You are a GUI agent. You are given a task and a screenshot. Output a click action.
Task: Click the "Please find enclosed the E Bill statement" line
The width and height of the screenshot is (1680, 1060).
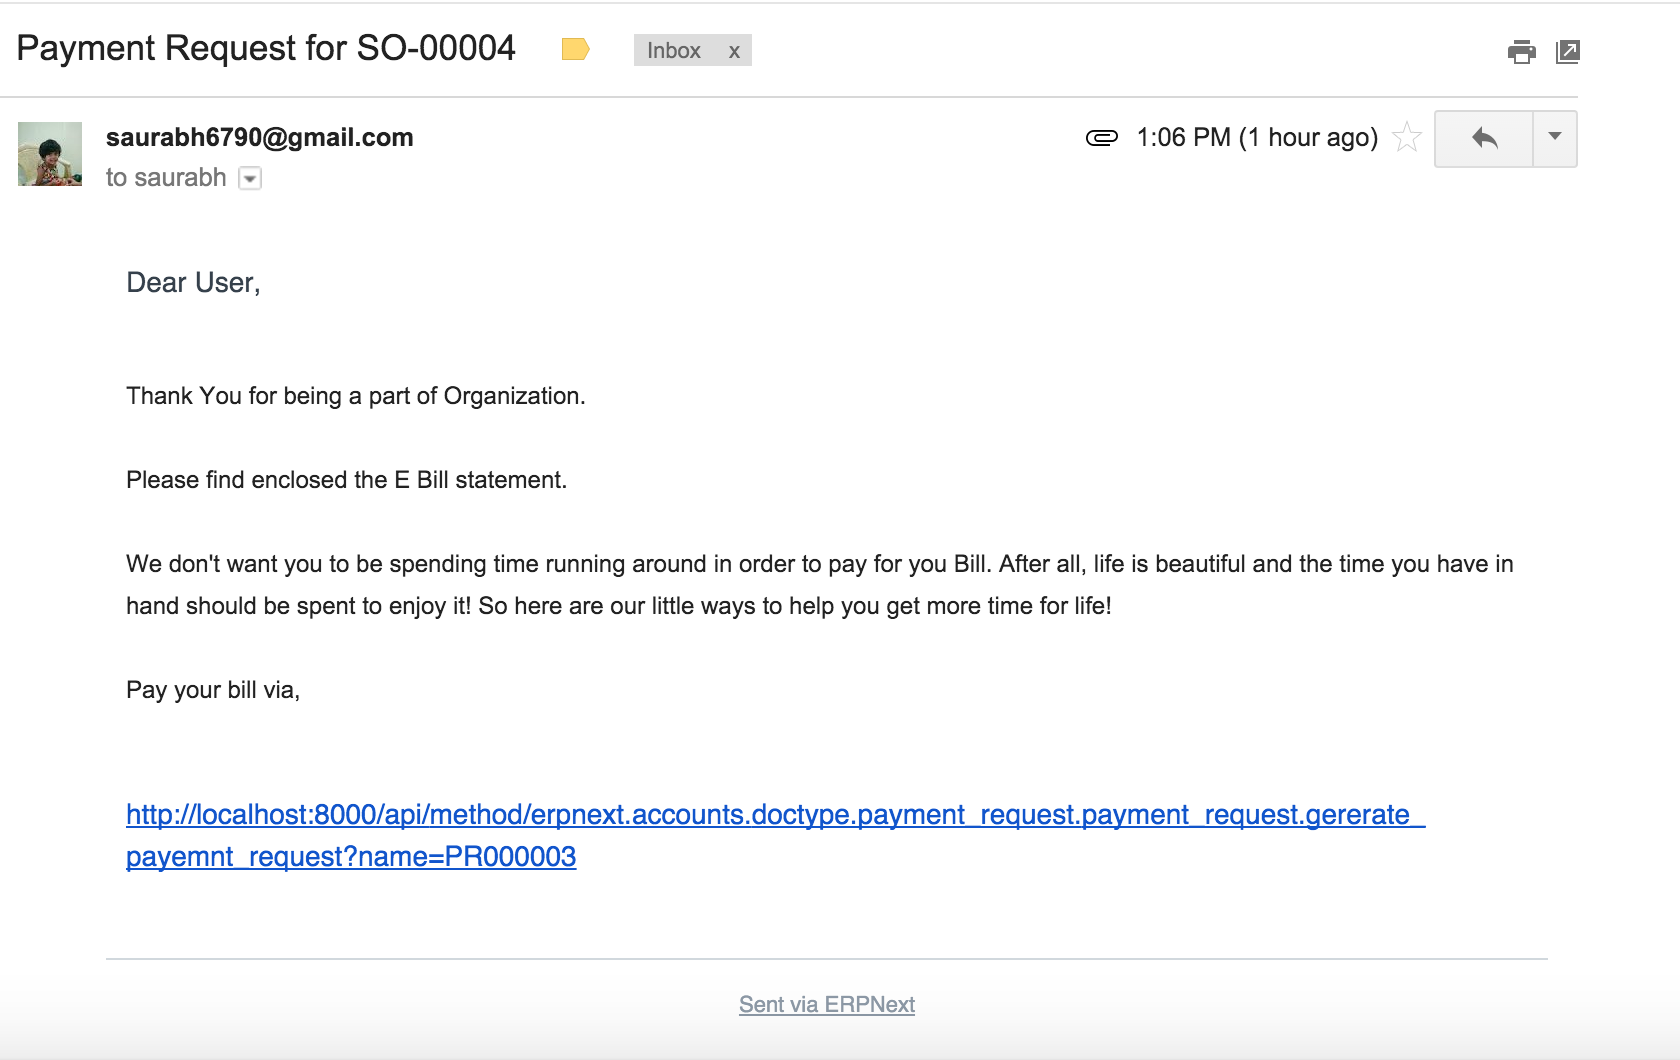click(x=346, y=480)
